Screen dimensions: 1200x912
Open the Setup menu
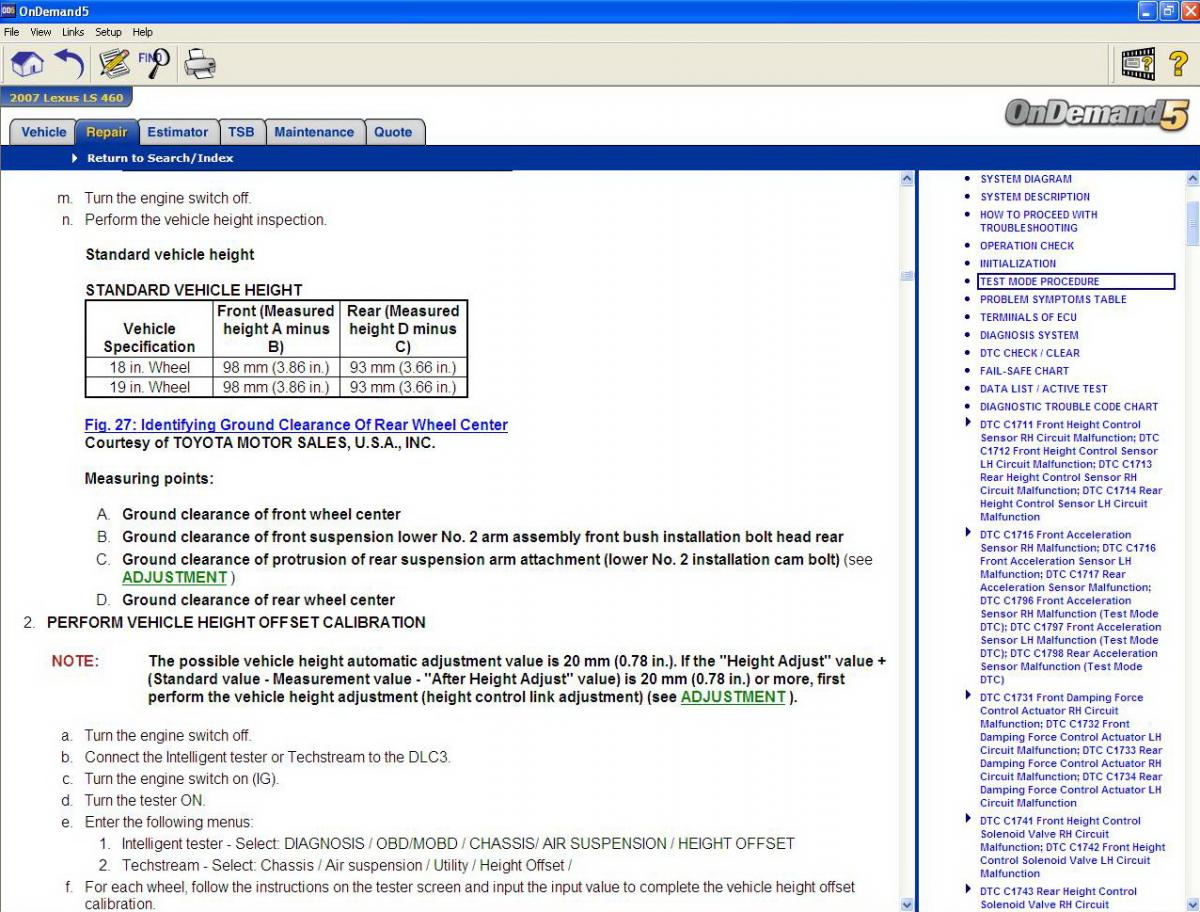coord(108,32)
